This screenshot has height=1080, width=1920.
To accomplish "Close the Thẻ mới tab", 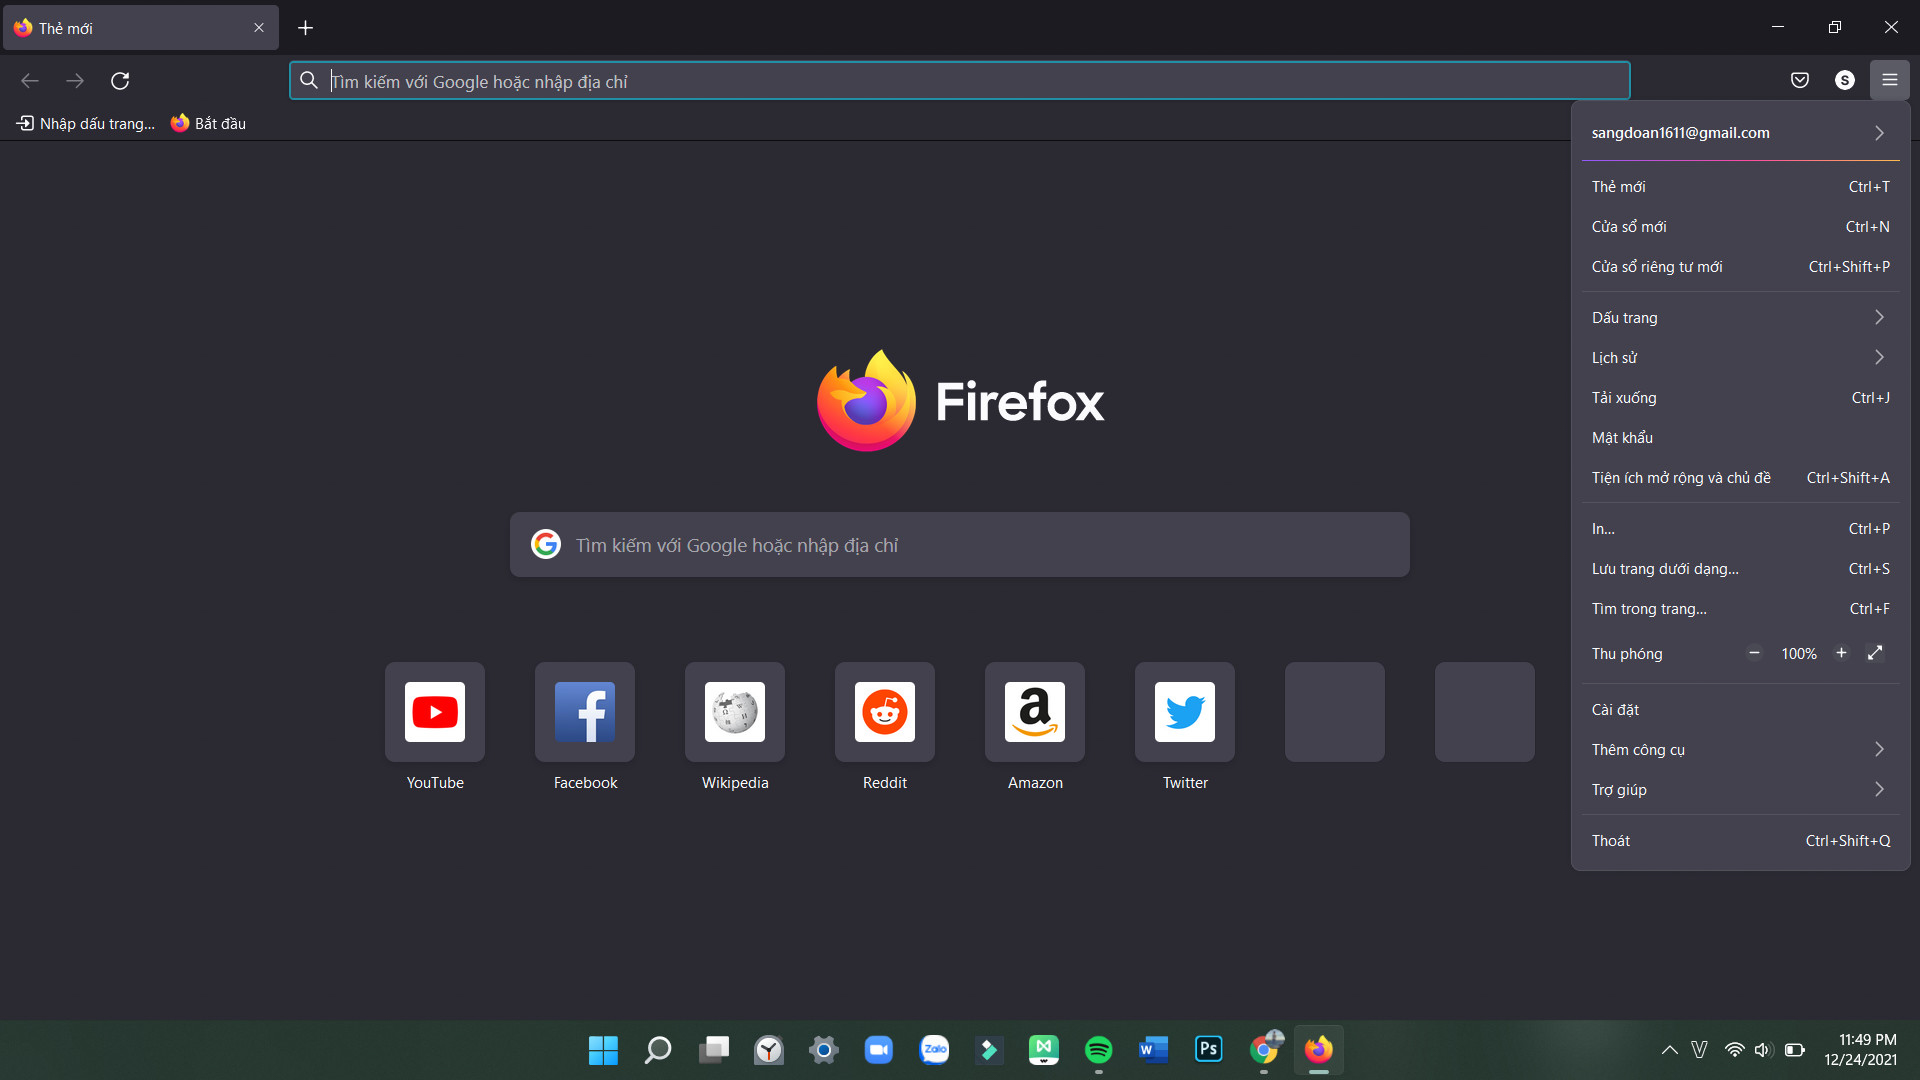I will coord(259,28).
